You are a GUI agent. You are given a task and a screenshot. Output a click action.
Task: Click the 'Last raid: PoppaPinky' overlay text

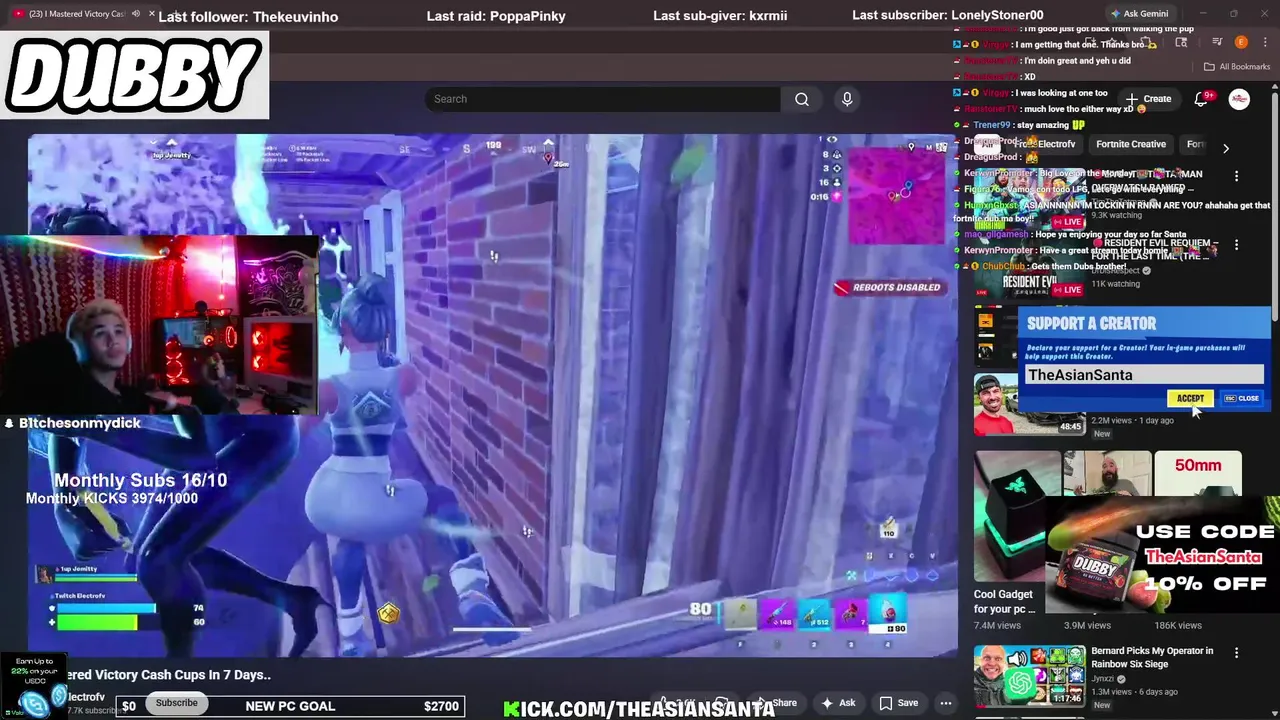coord(496,16)
